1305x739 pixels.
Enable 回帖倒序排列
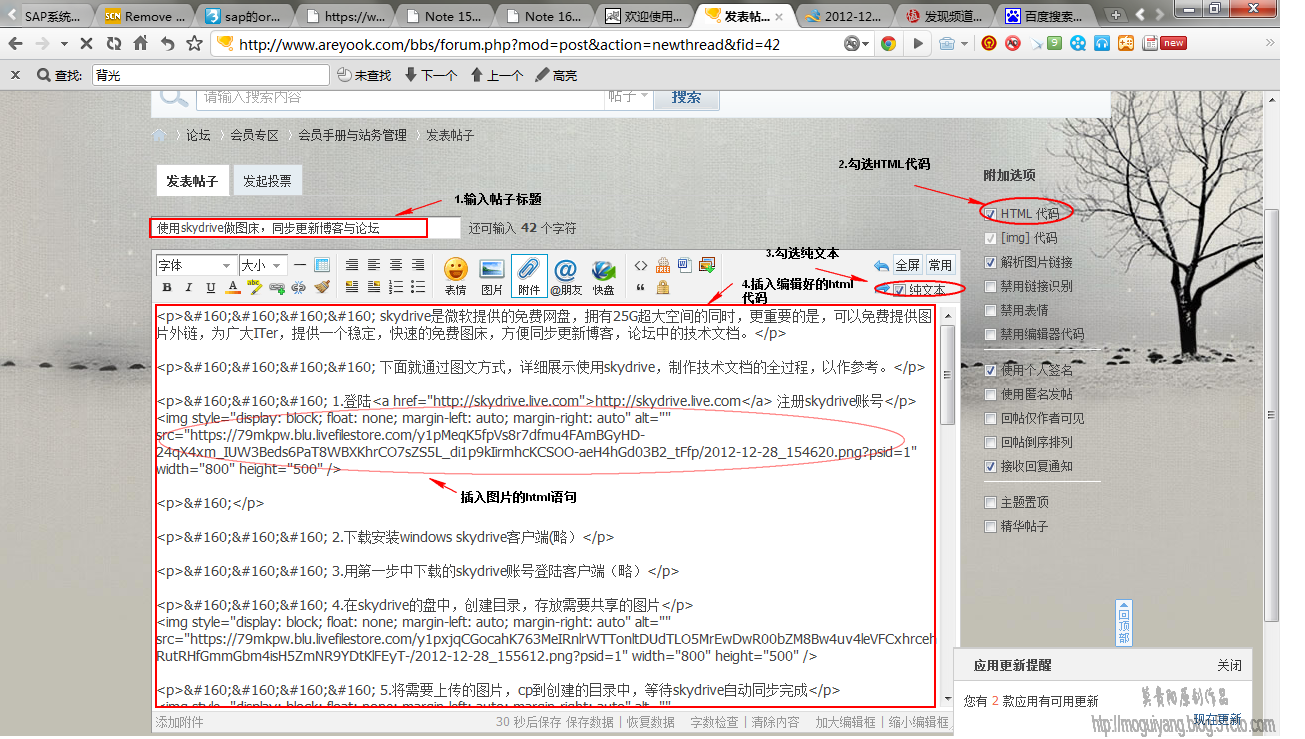[x=990, y=442]
